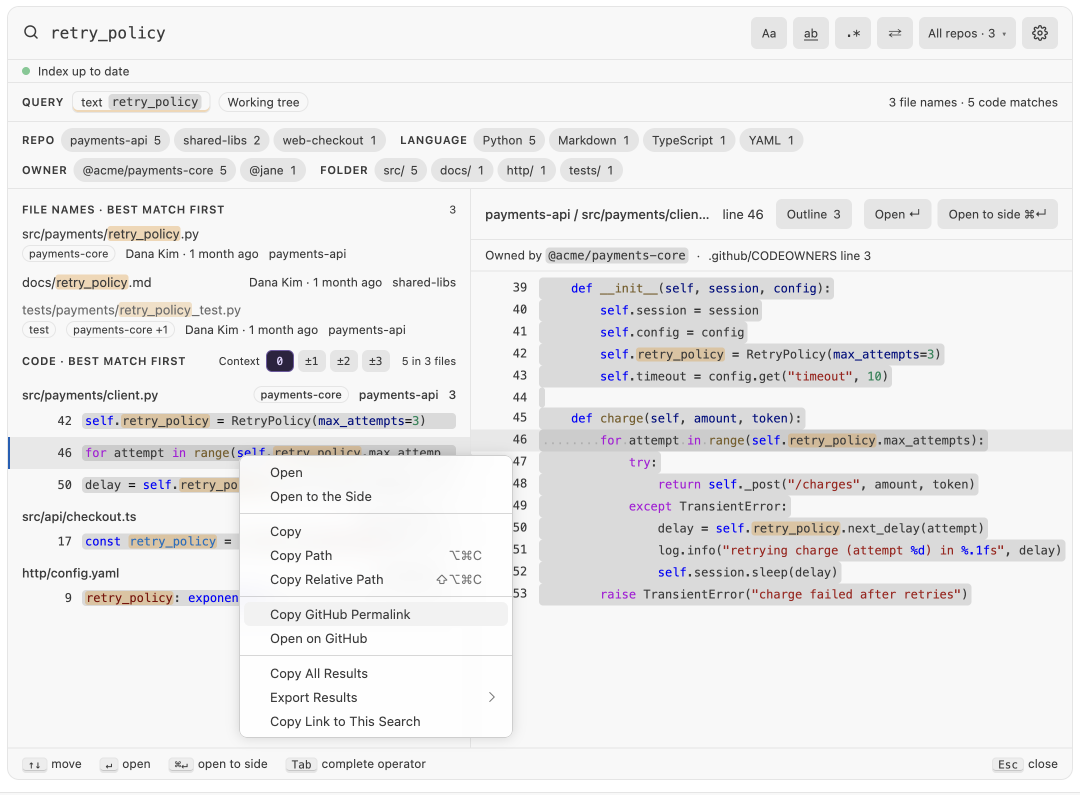Image resolution: width=1080 pixels, height=795 pixels.
Task: Open src/payments/retry_policy.py file result
Action: point(238,243)
